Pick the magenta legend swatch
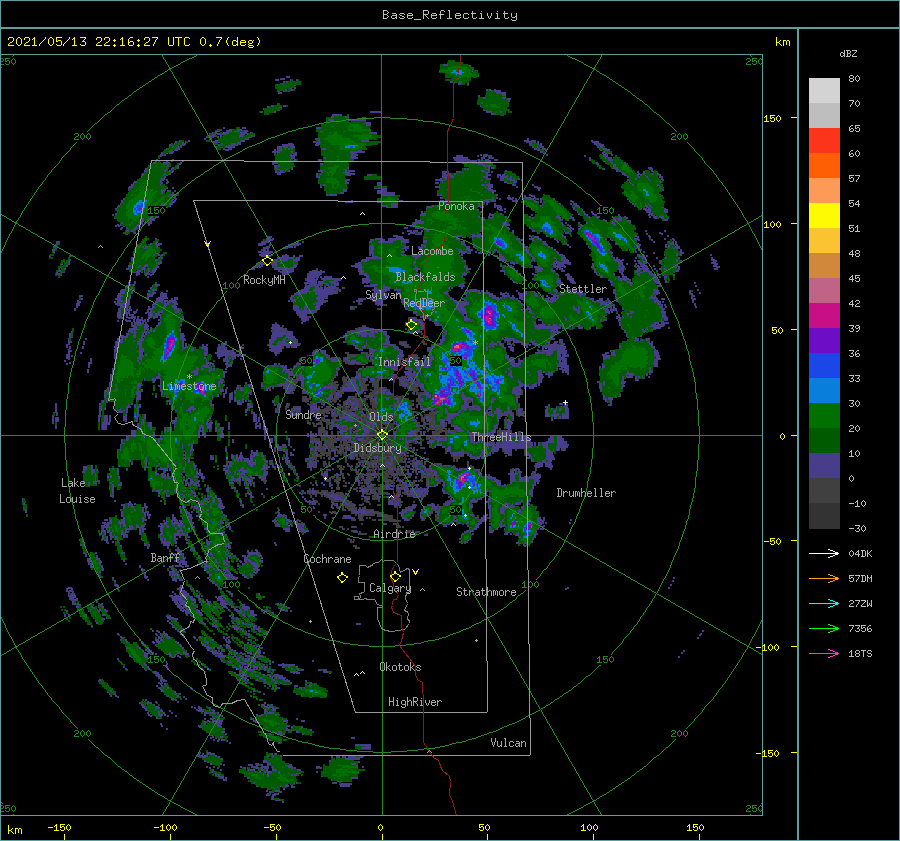This screenshot has height=841, width=900. coord(824,315)
